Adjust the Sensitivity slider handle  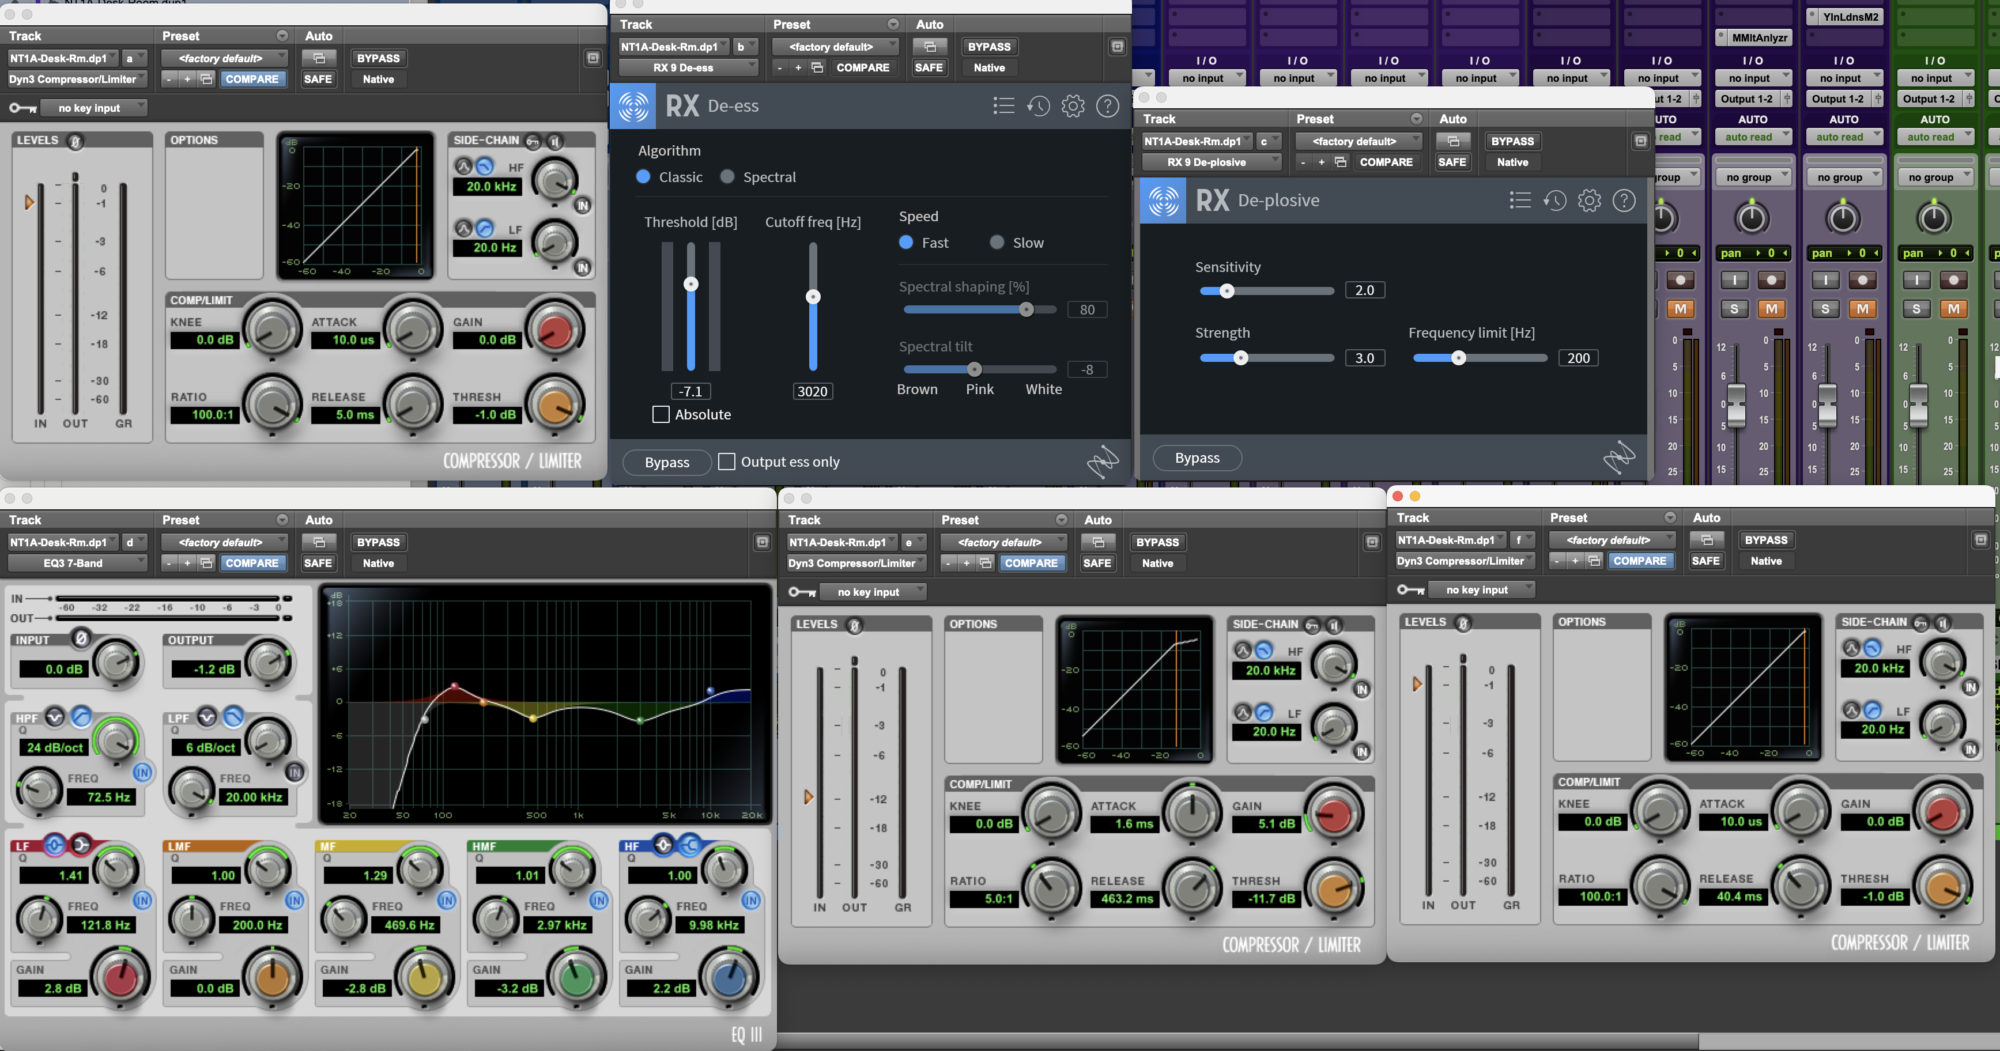click(x=1227, y=291)
